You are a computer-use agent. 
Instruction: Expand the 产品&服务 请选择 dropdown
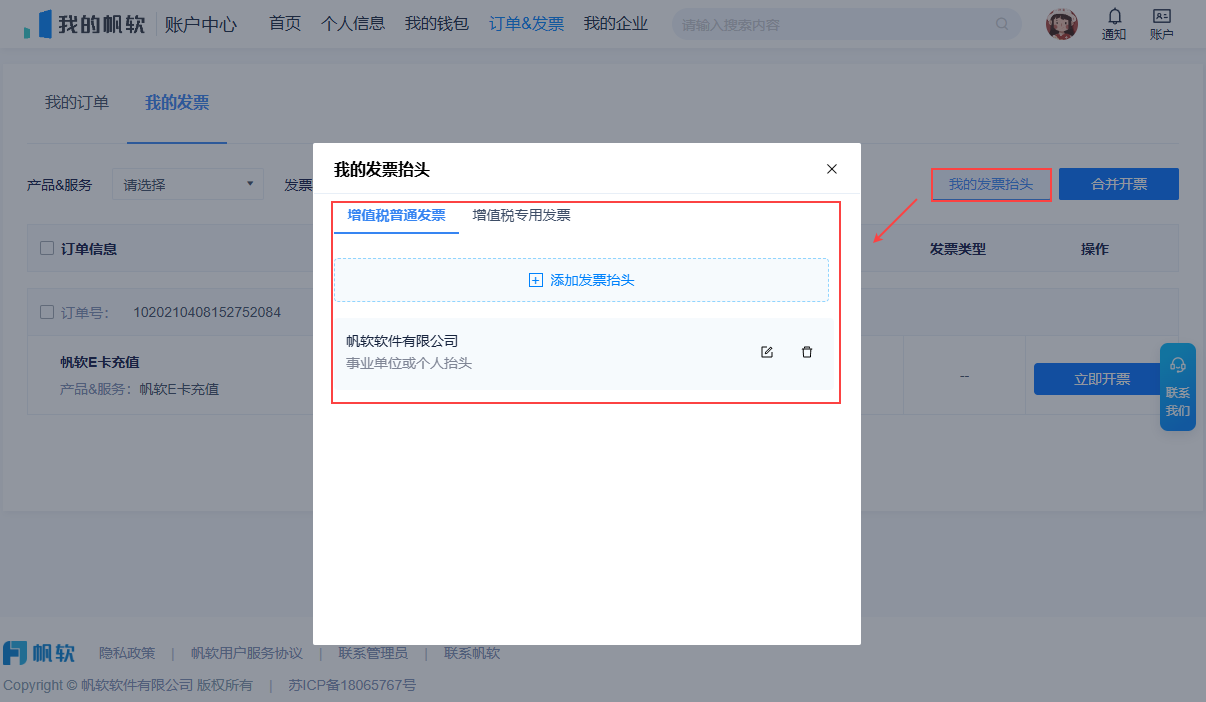click(x=187, y=184)
